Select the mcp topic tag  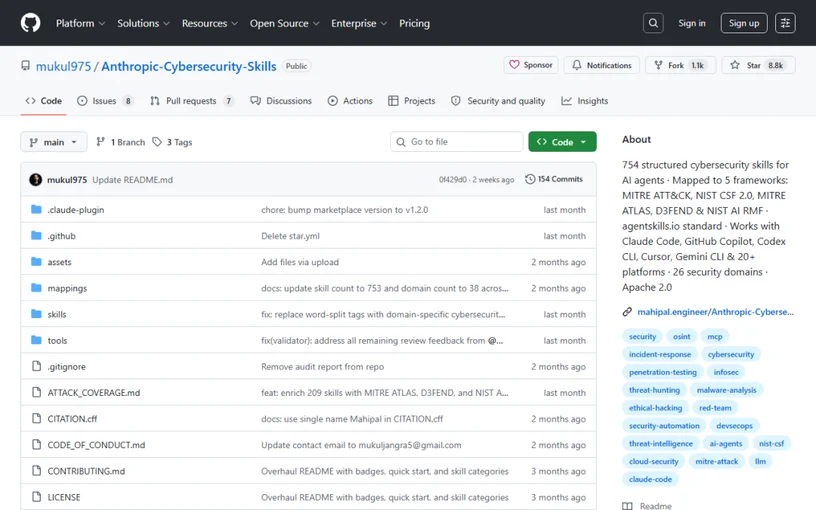coord(715,336)
